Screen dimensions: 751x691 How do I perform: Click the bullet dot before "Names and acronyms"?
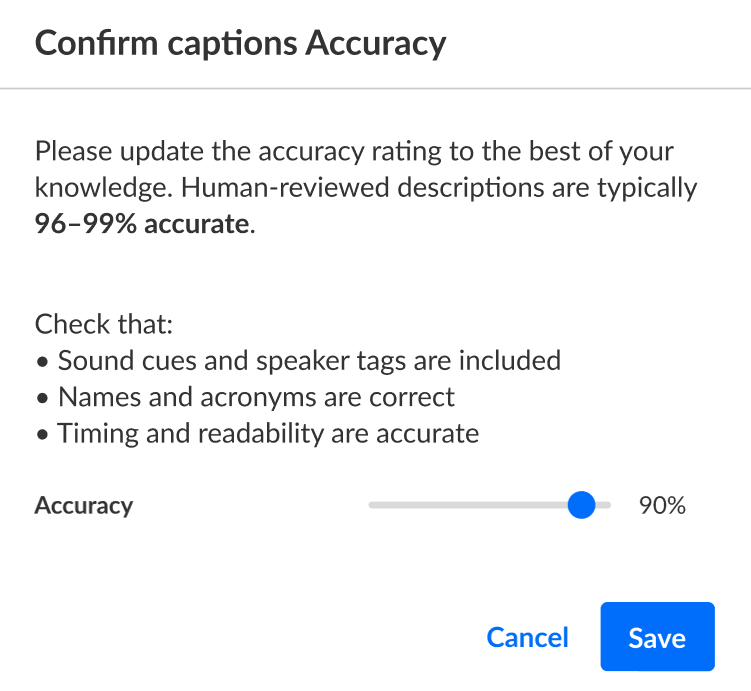click(x=42, y=398)
